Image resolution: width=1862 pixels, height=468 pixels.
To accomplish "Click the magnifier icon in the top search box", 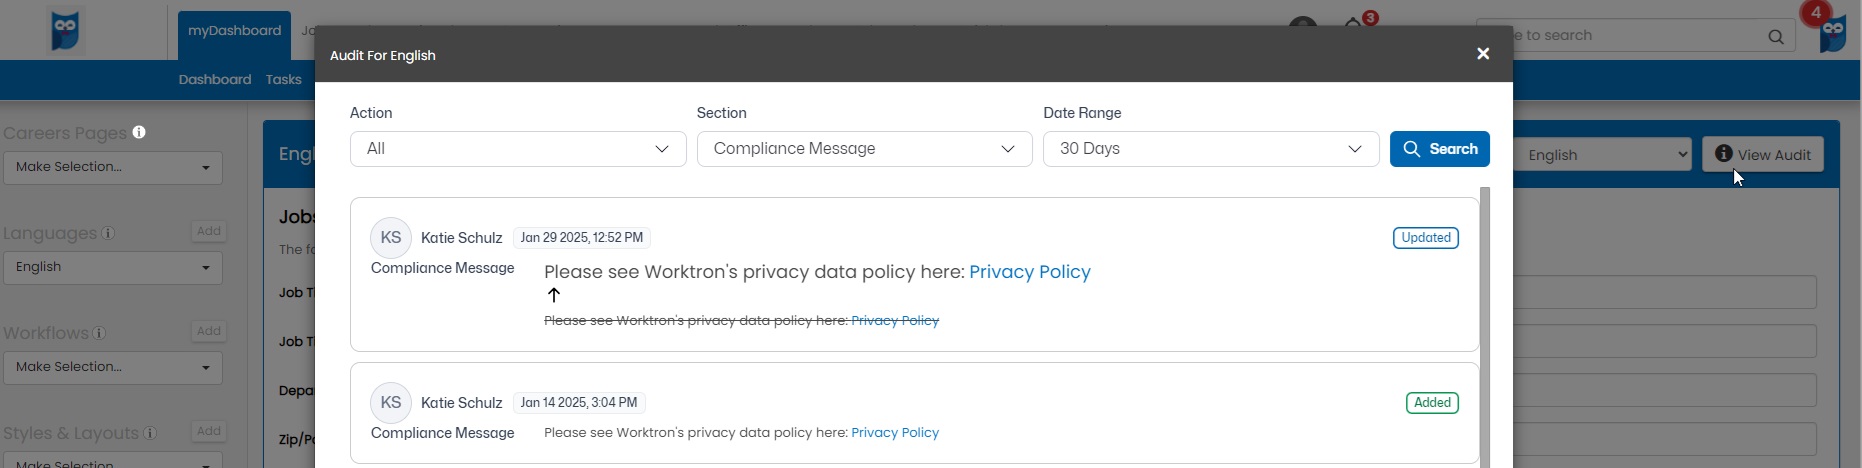I will 1775,37.
